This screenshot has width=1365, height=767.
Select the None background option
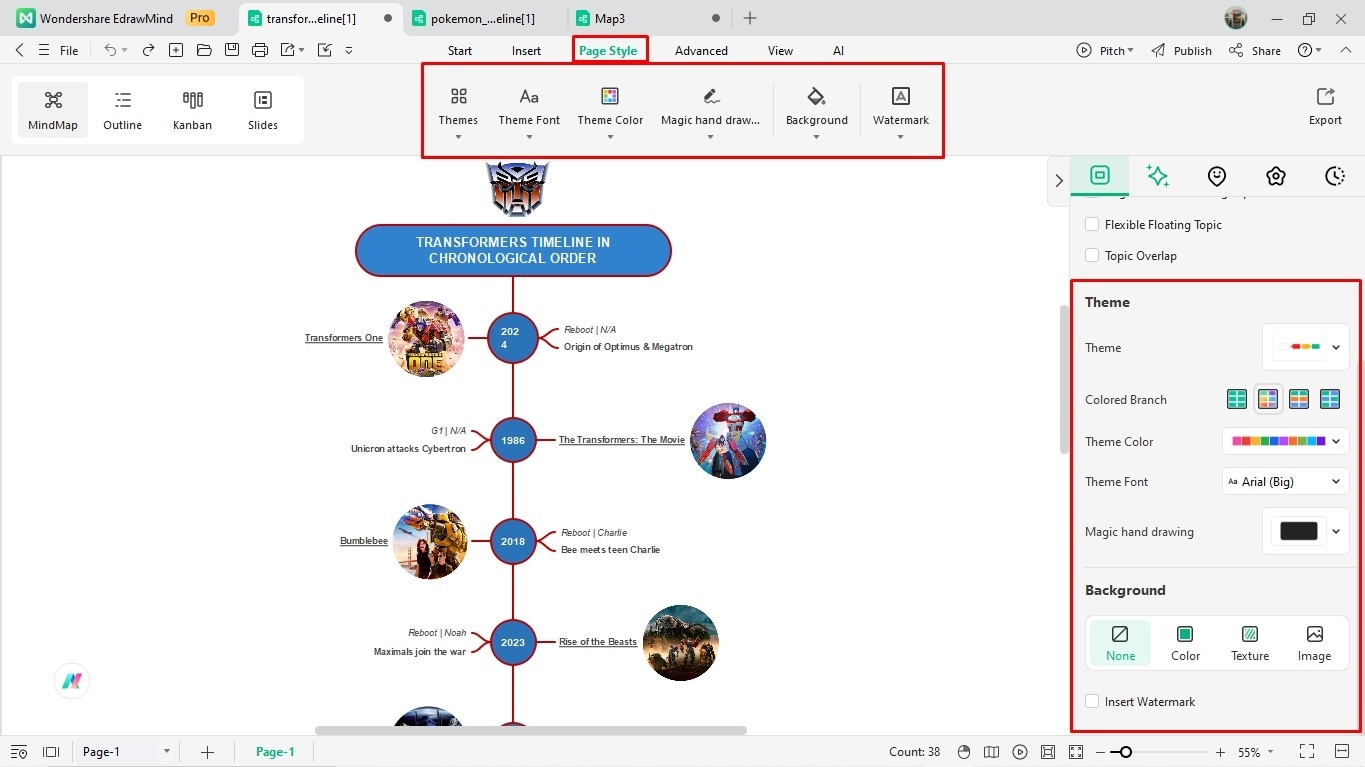click(x=1120, y=643)
